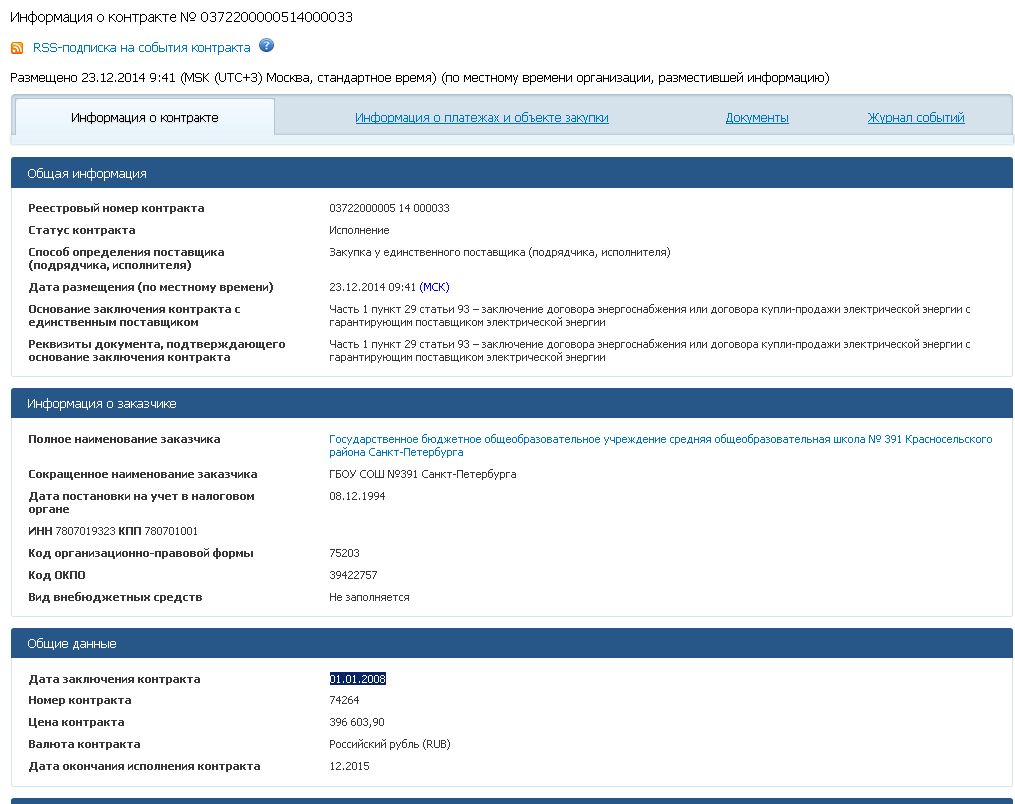The image size is (1015, 804).
Task: Click the orange RSS feed icon
Action: [x=17, y=48]
